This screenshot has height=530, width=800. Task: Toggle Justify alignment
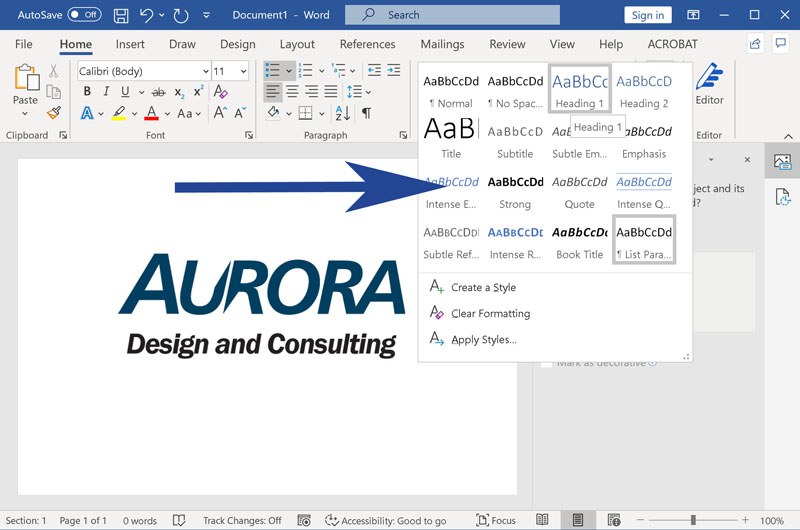pos(331,92)
